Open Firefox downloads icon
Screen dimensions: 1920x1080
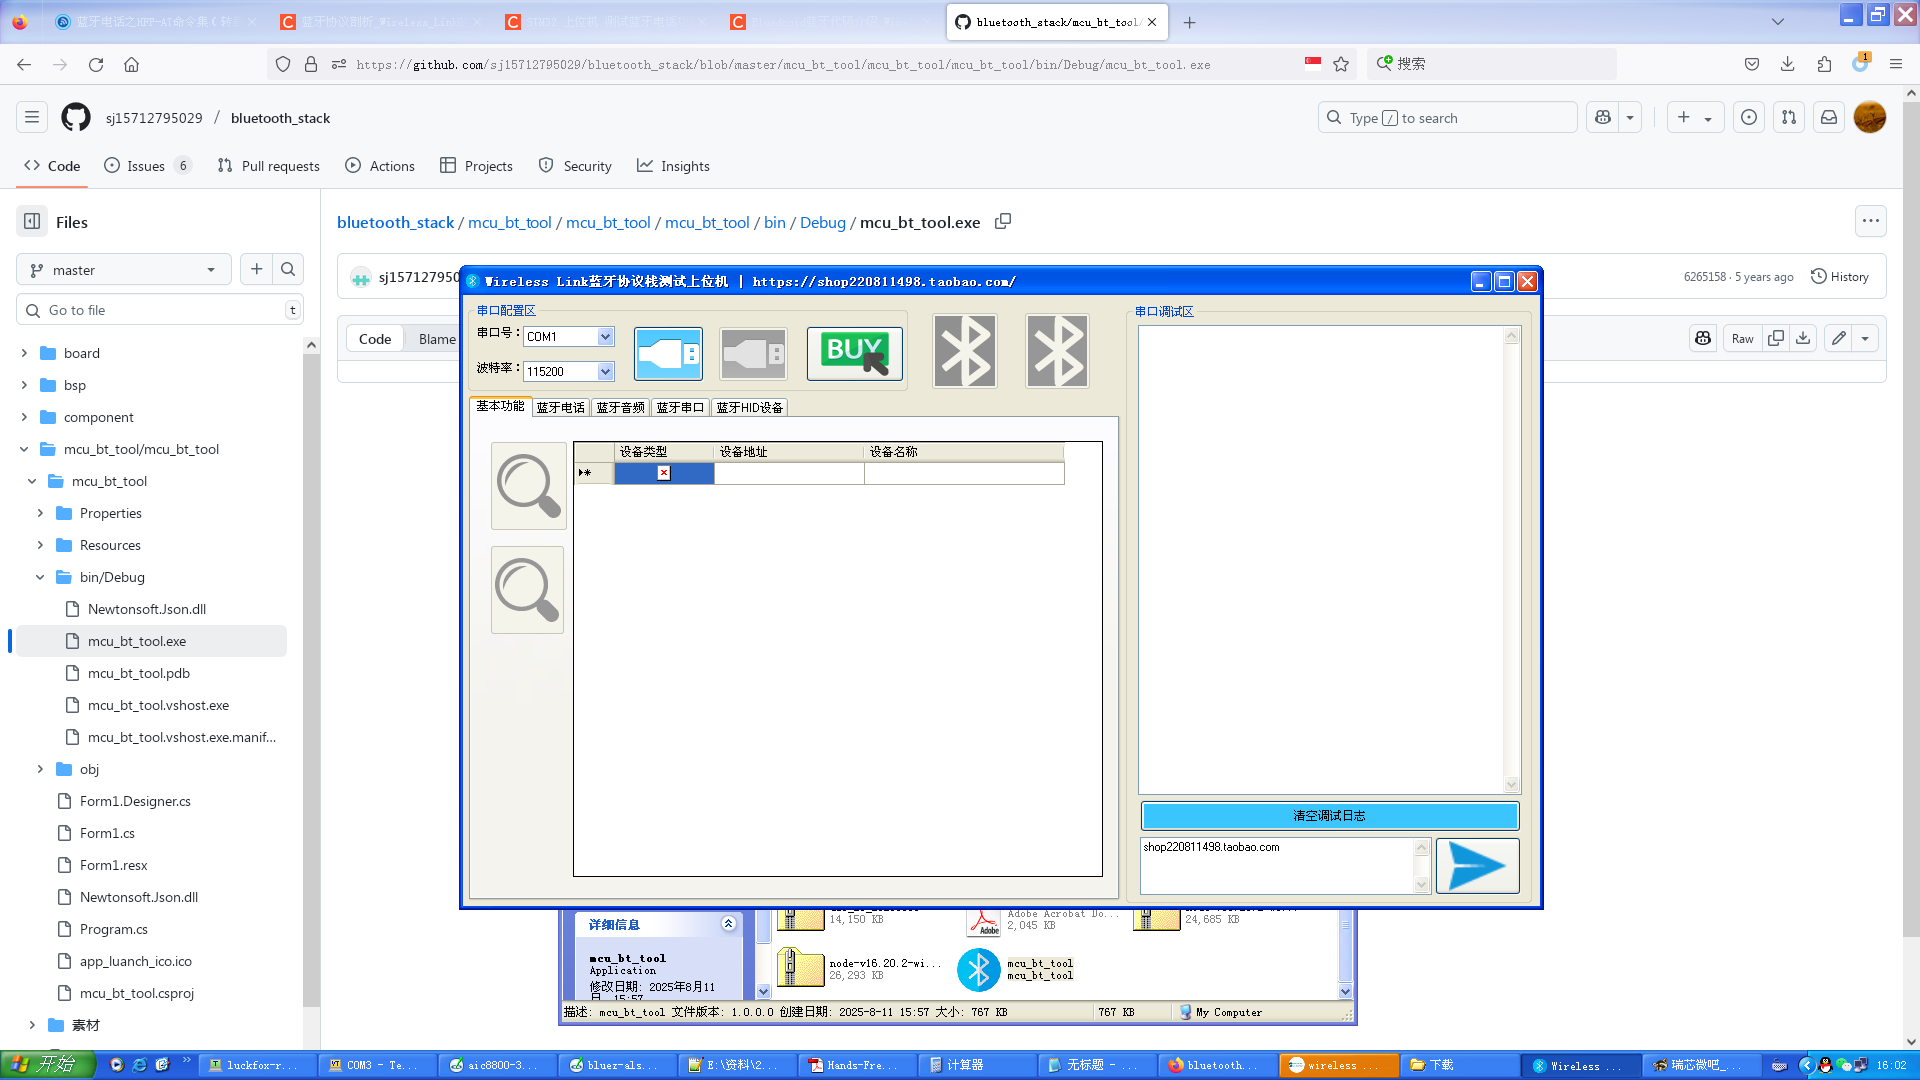(x=1787, y=64)
